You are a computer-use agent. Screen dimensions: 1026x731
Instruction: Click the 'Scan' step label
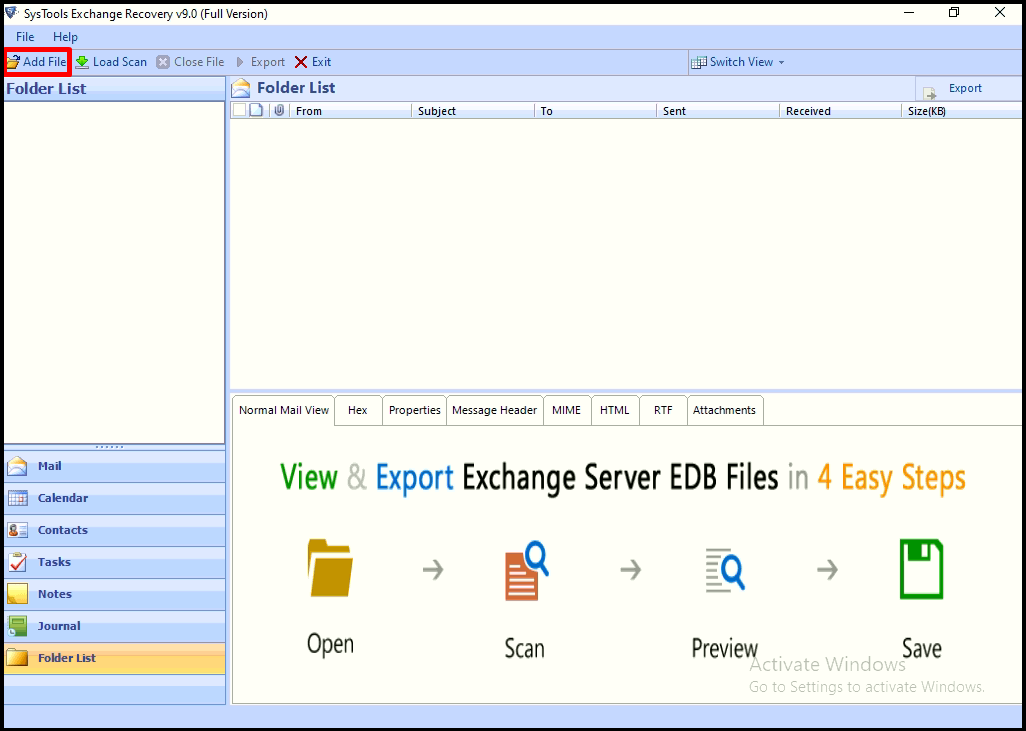click(x=525, y=649)
